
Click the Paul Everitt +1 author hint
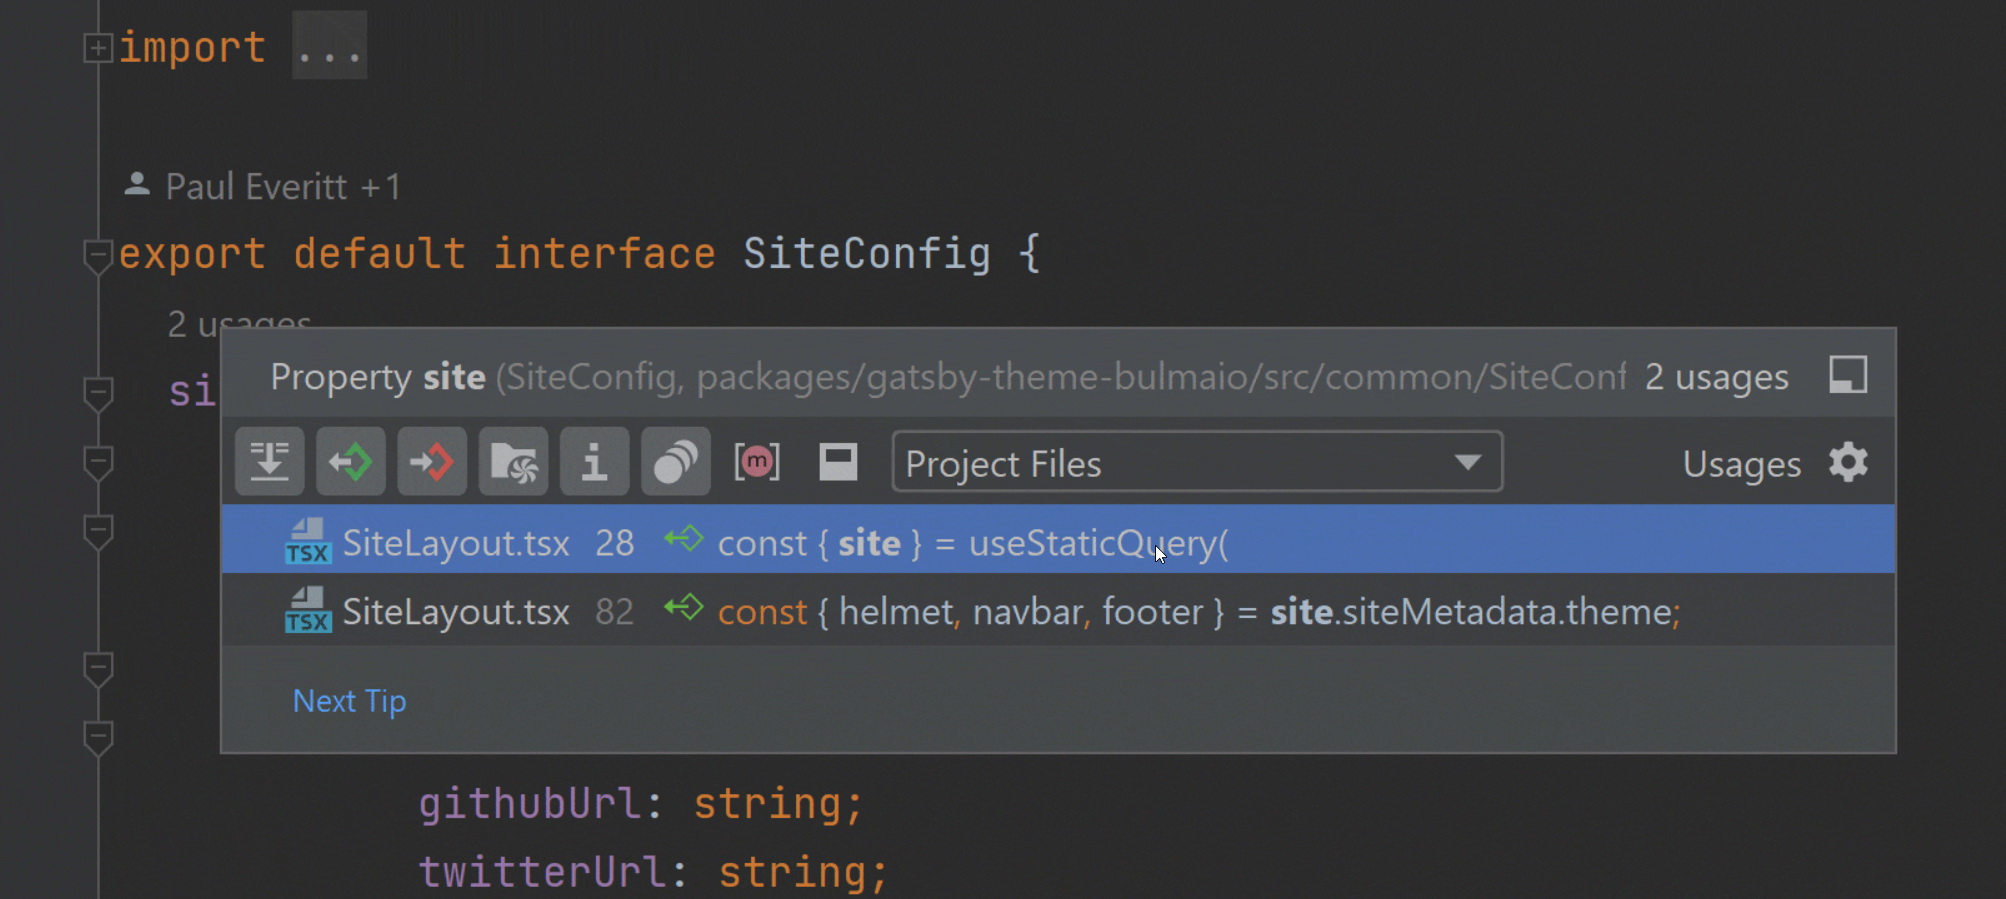tap(282, 187)
